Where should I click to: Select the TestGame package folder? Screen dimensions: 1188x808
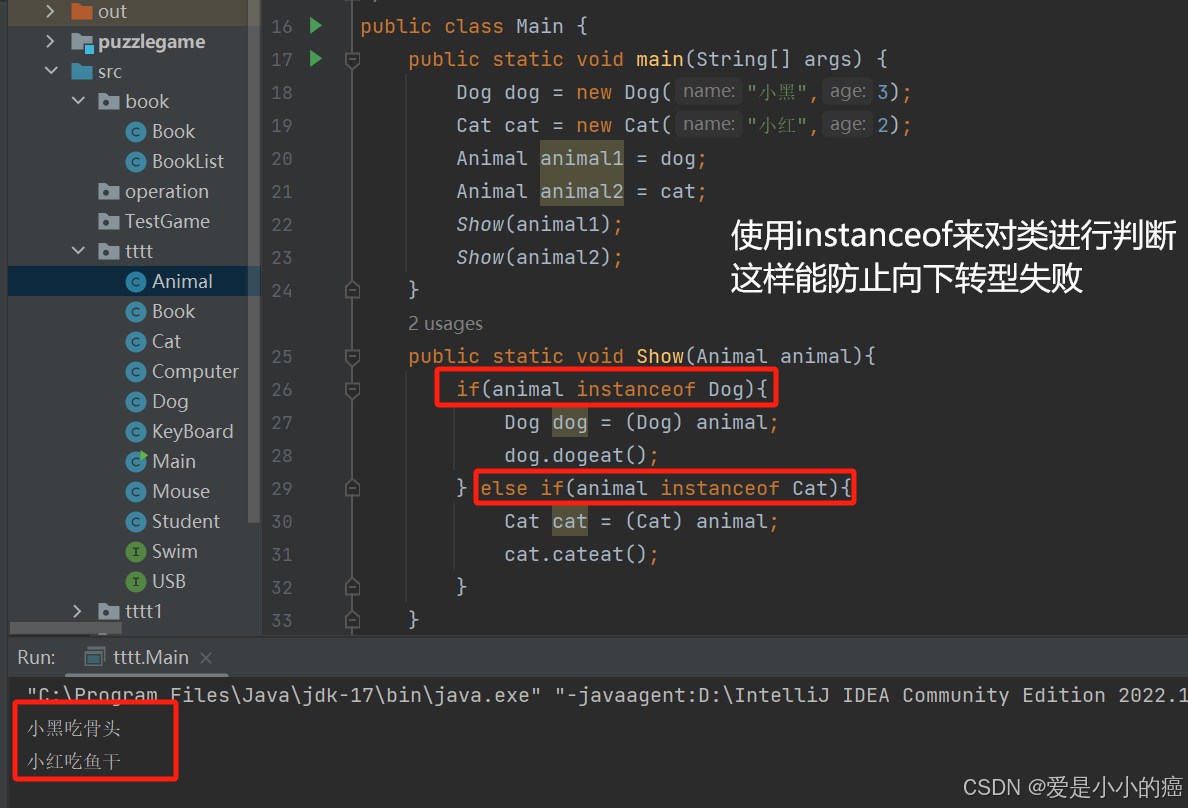coord(167,221)
